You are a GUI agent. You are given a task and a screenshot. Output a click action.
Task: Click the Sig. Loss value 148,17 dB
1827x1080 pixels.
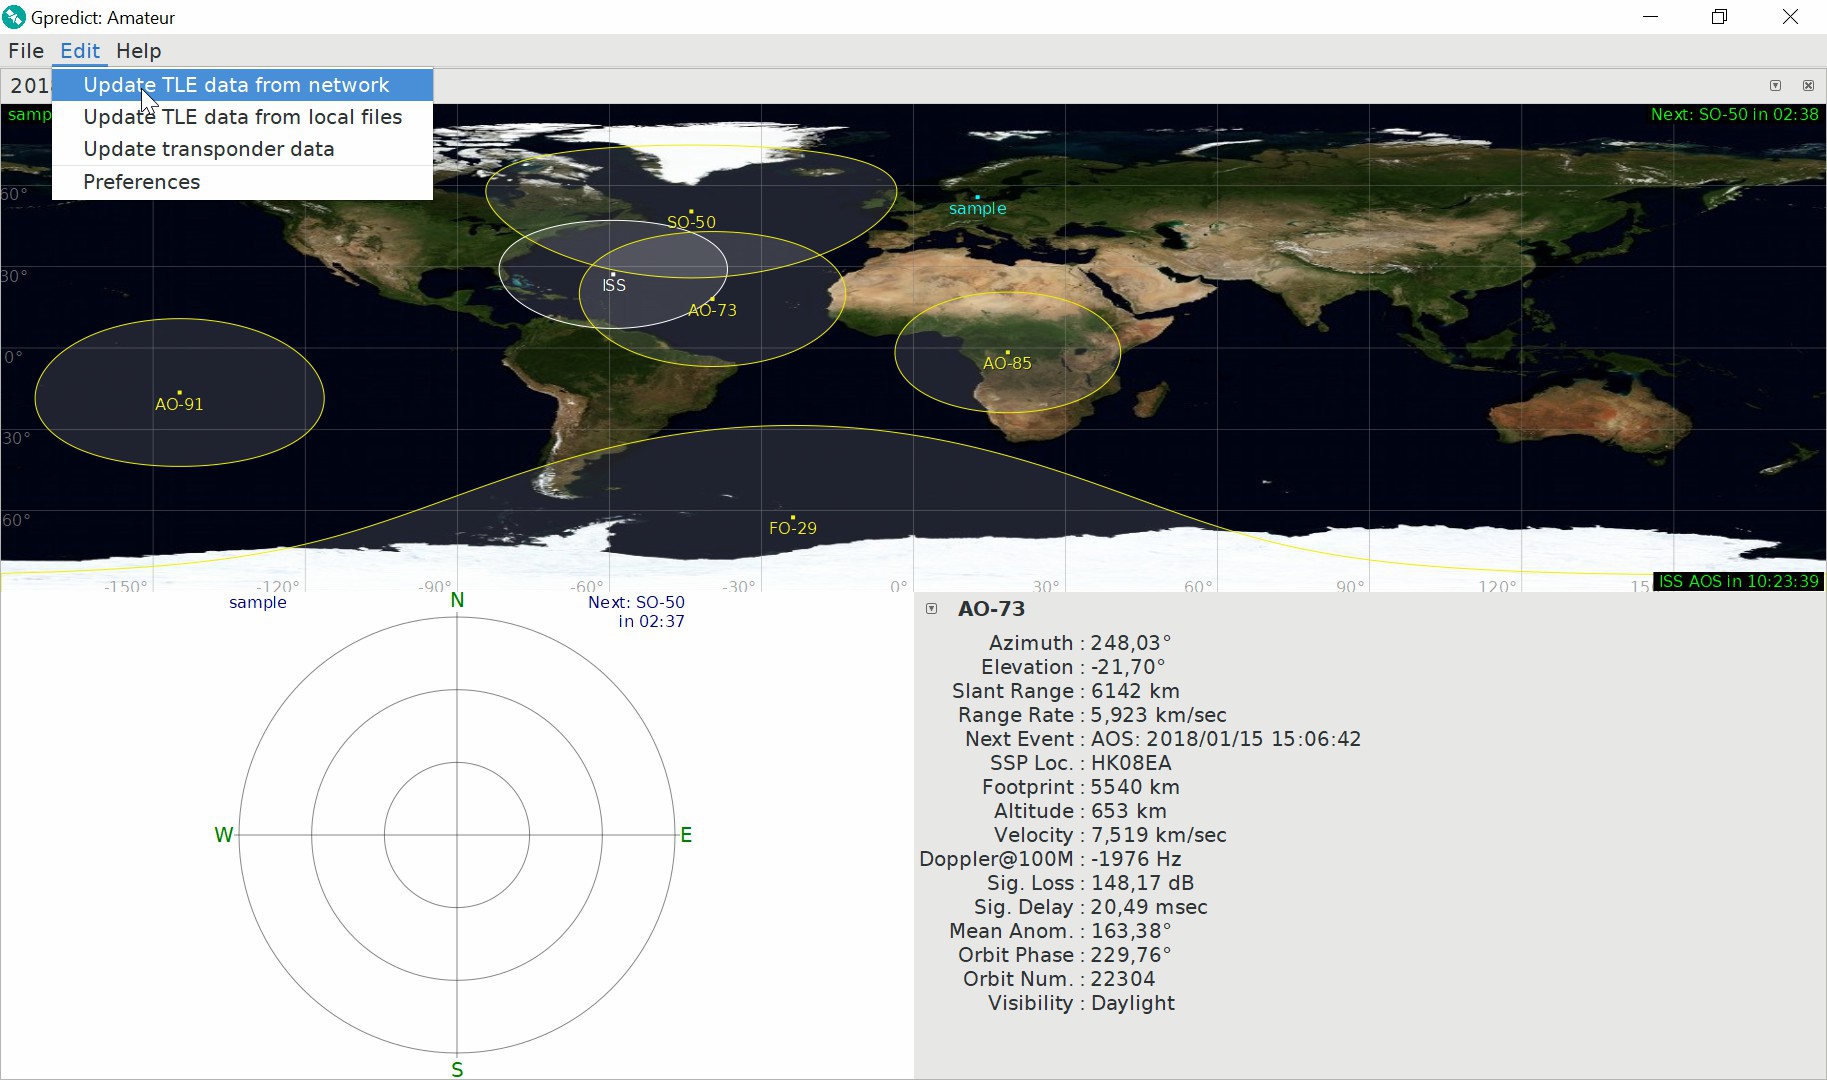point(1143,883)
